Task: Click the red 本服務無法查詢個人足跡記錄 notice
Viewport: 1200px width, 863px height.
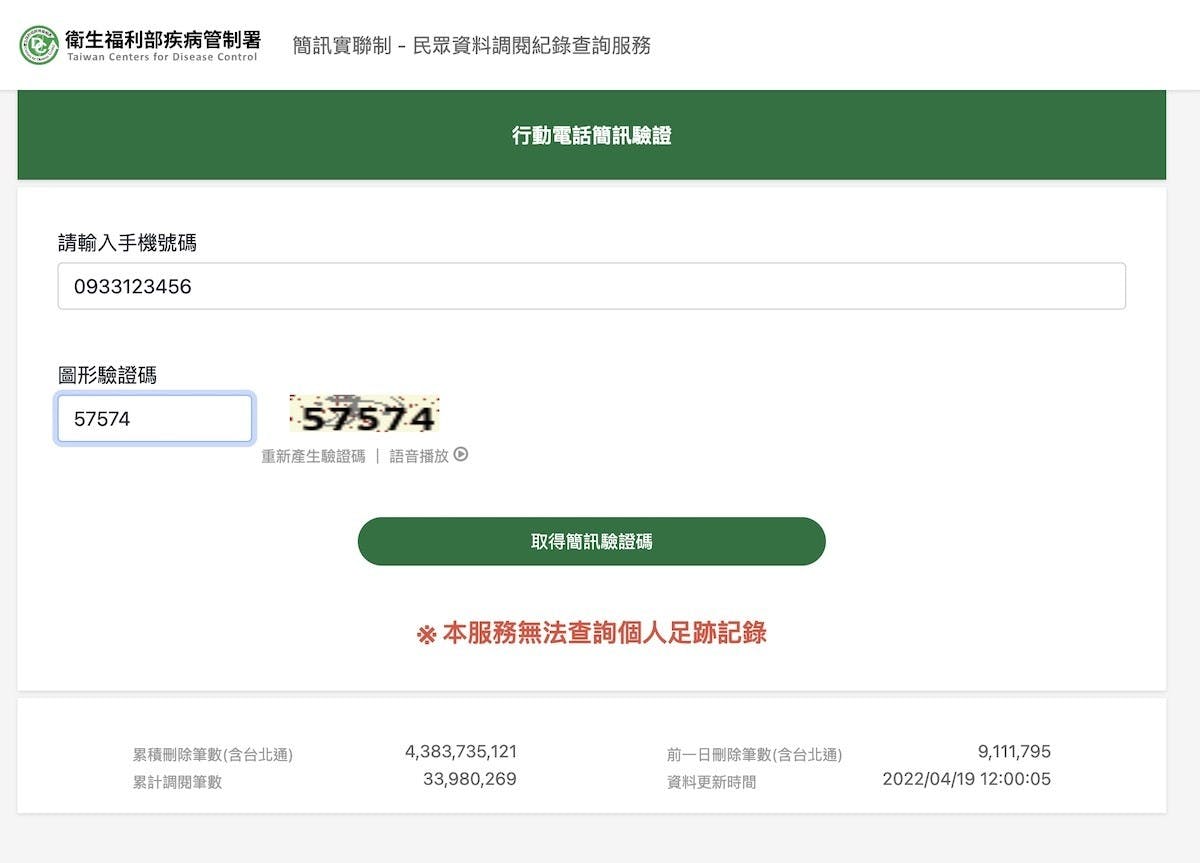Action: [x=592, y=633]
